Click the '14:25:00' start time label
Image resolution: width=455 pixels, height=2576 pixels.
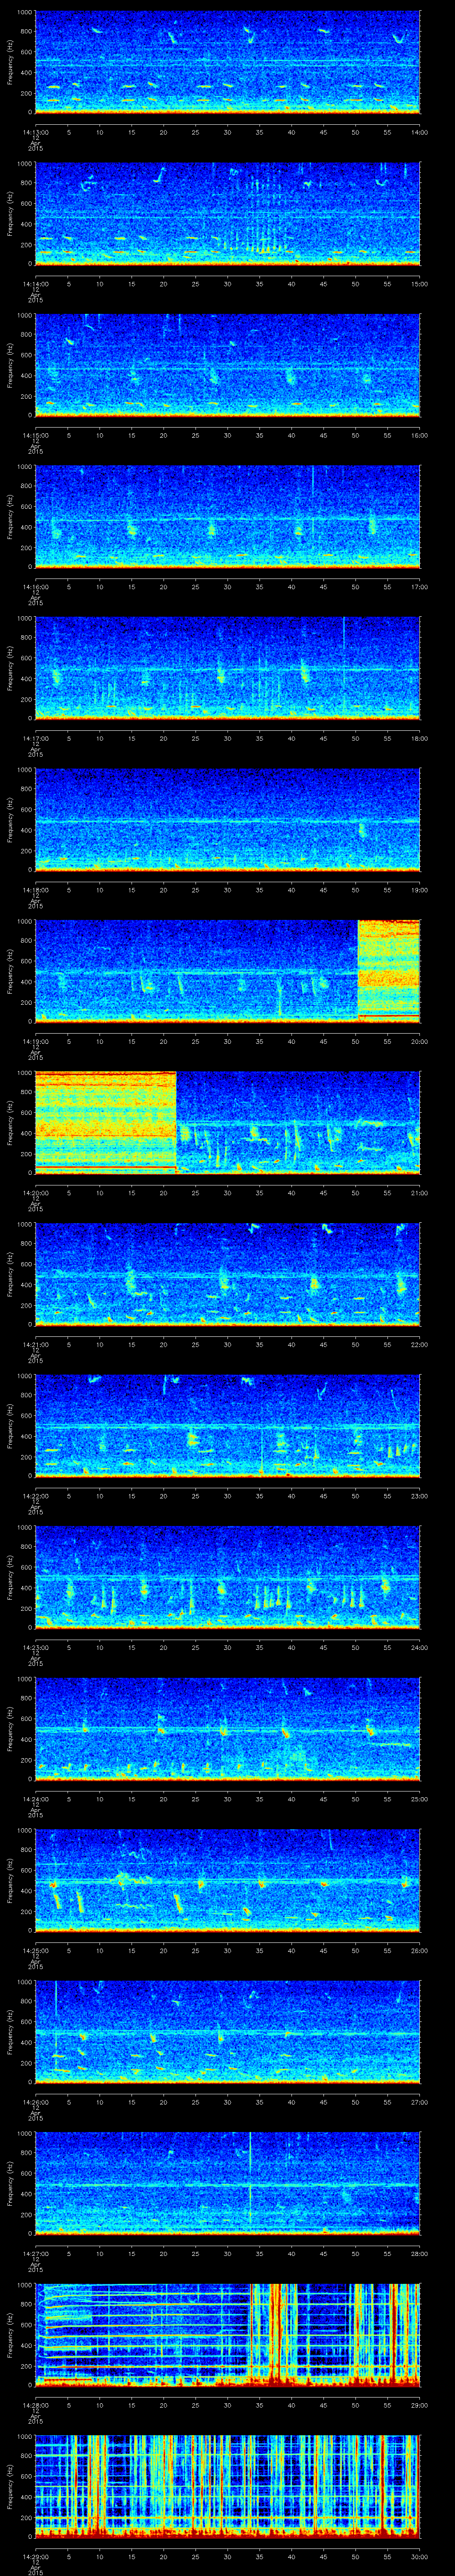[35, 1951]
